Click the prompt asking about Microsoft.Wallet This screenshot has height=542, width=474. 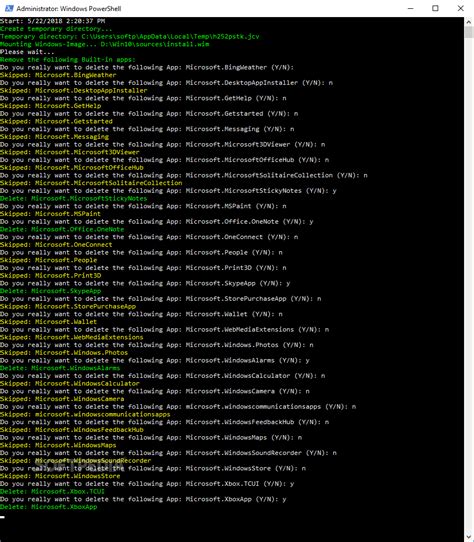[x=141, y=314]
